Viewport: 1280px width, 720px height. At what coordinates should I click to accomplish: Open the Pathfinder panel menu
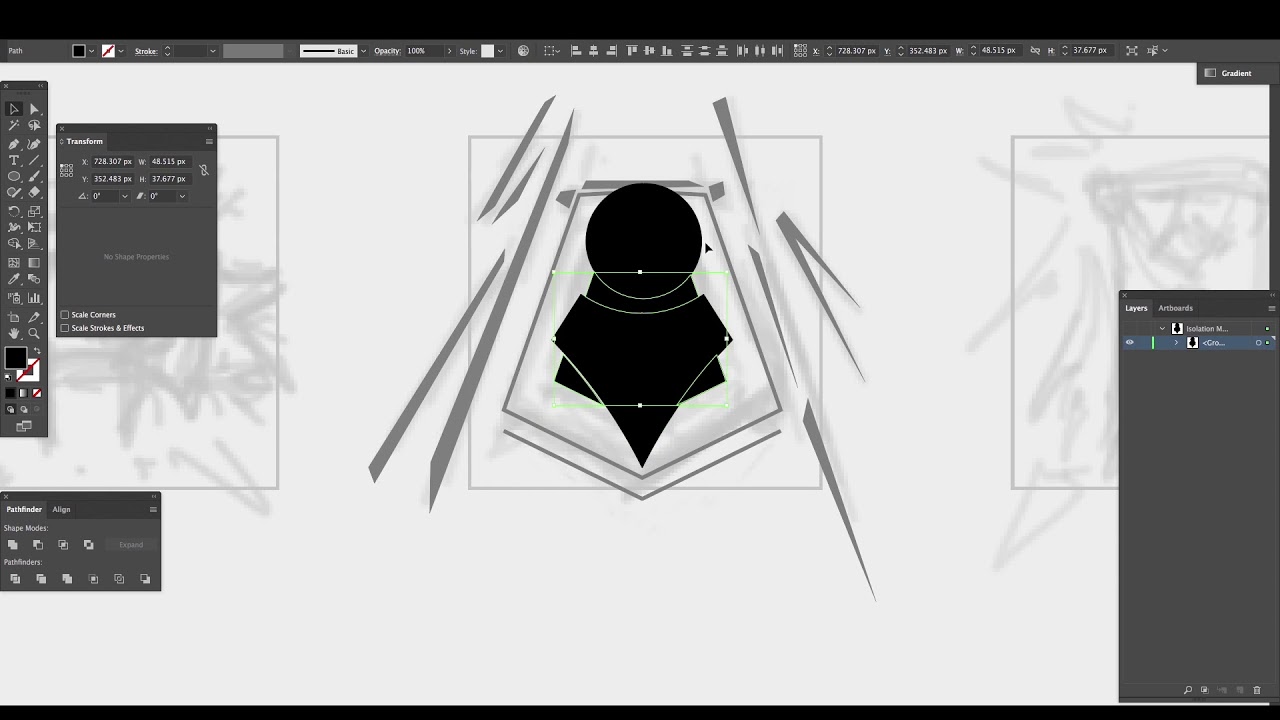click(x=153, y=509)
